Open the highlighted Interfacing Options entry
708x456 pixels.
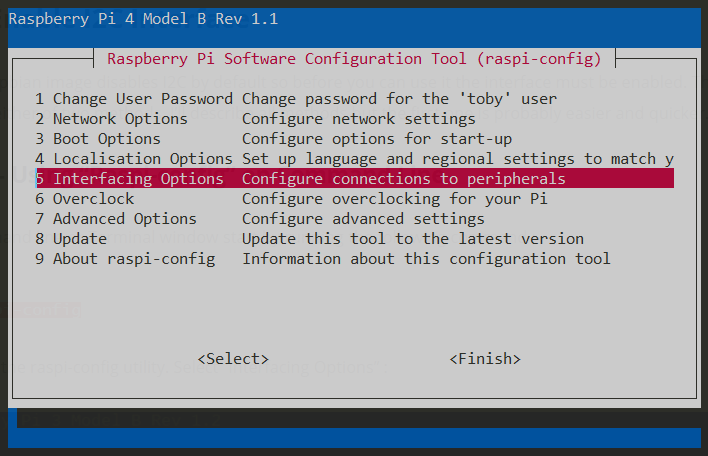(130, 179)
